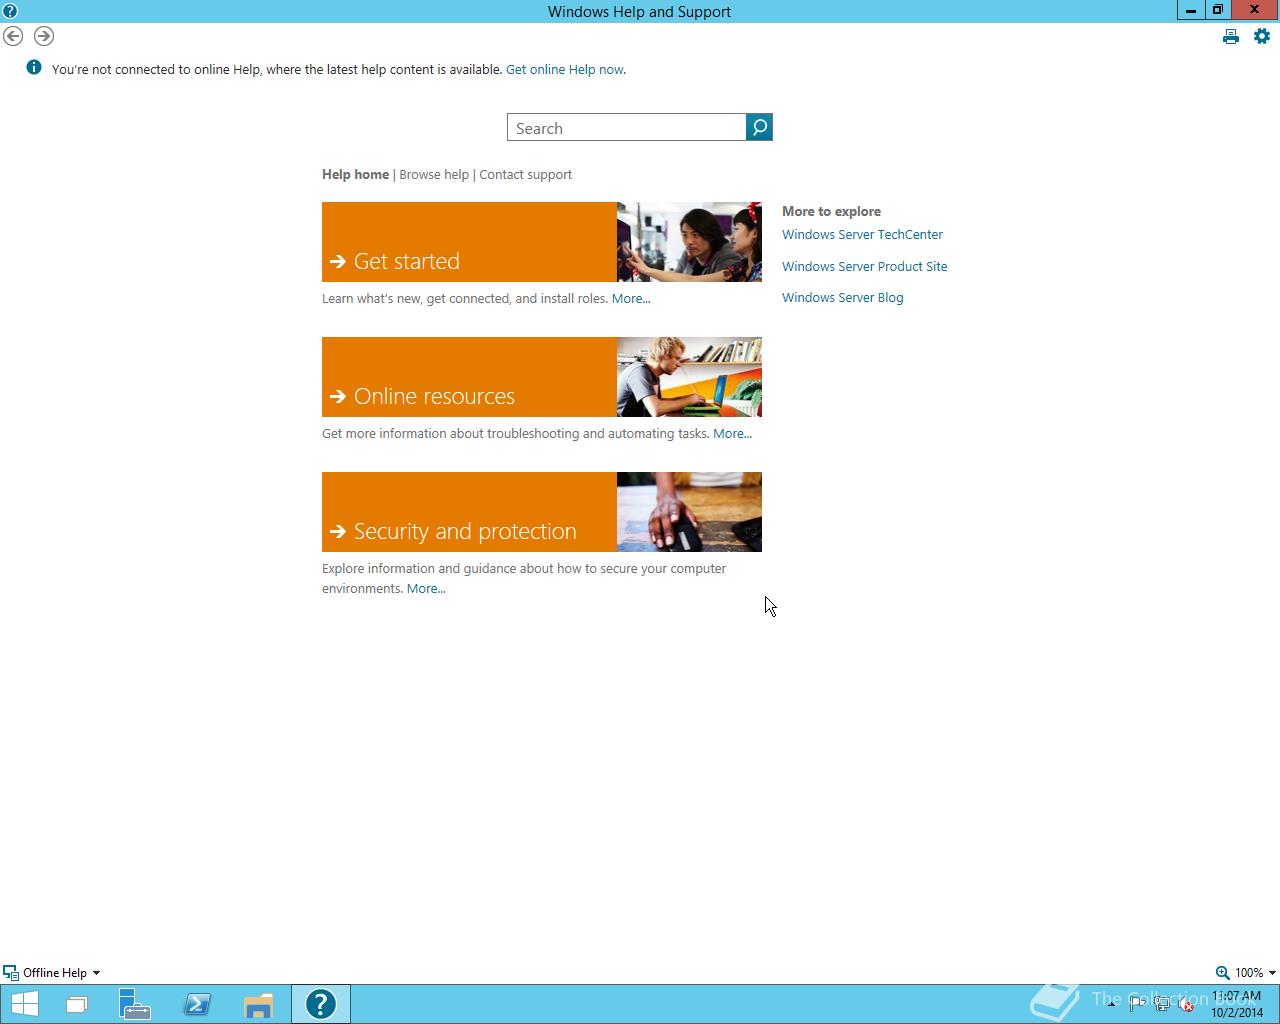
Task: Click More link under Security and protection
Action: tap(426, 588)
